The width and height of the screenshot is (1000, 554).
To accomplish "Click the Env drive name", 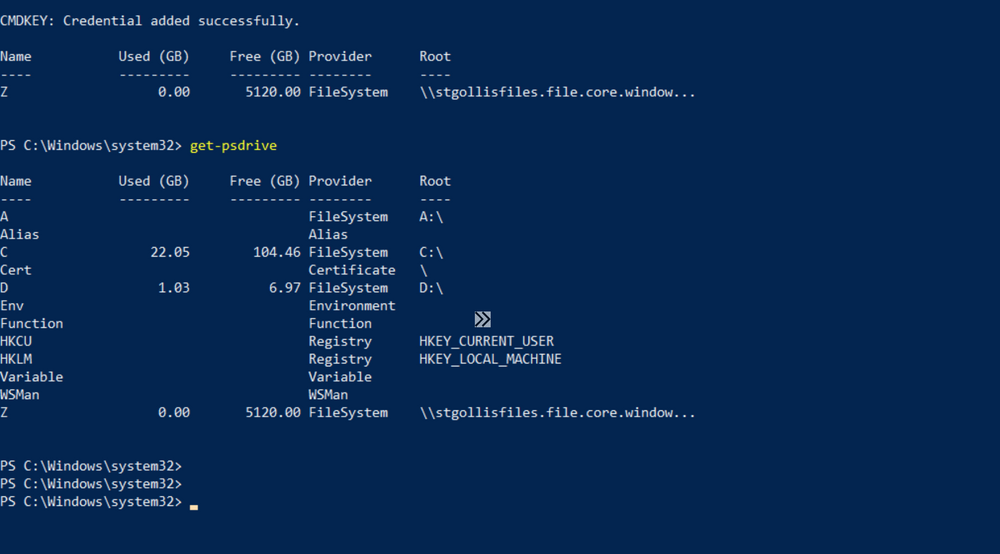I will 12,306.
